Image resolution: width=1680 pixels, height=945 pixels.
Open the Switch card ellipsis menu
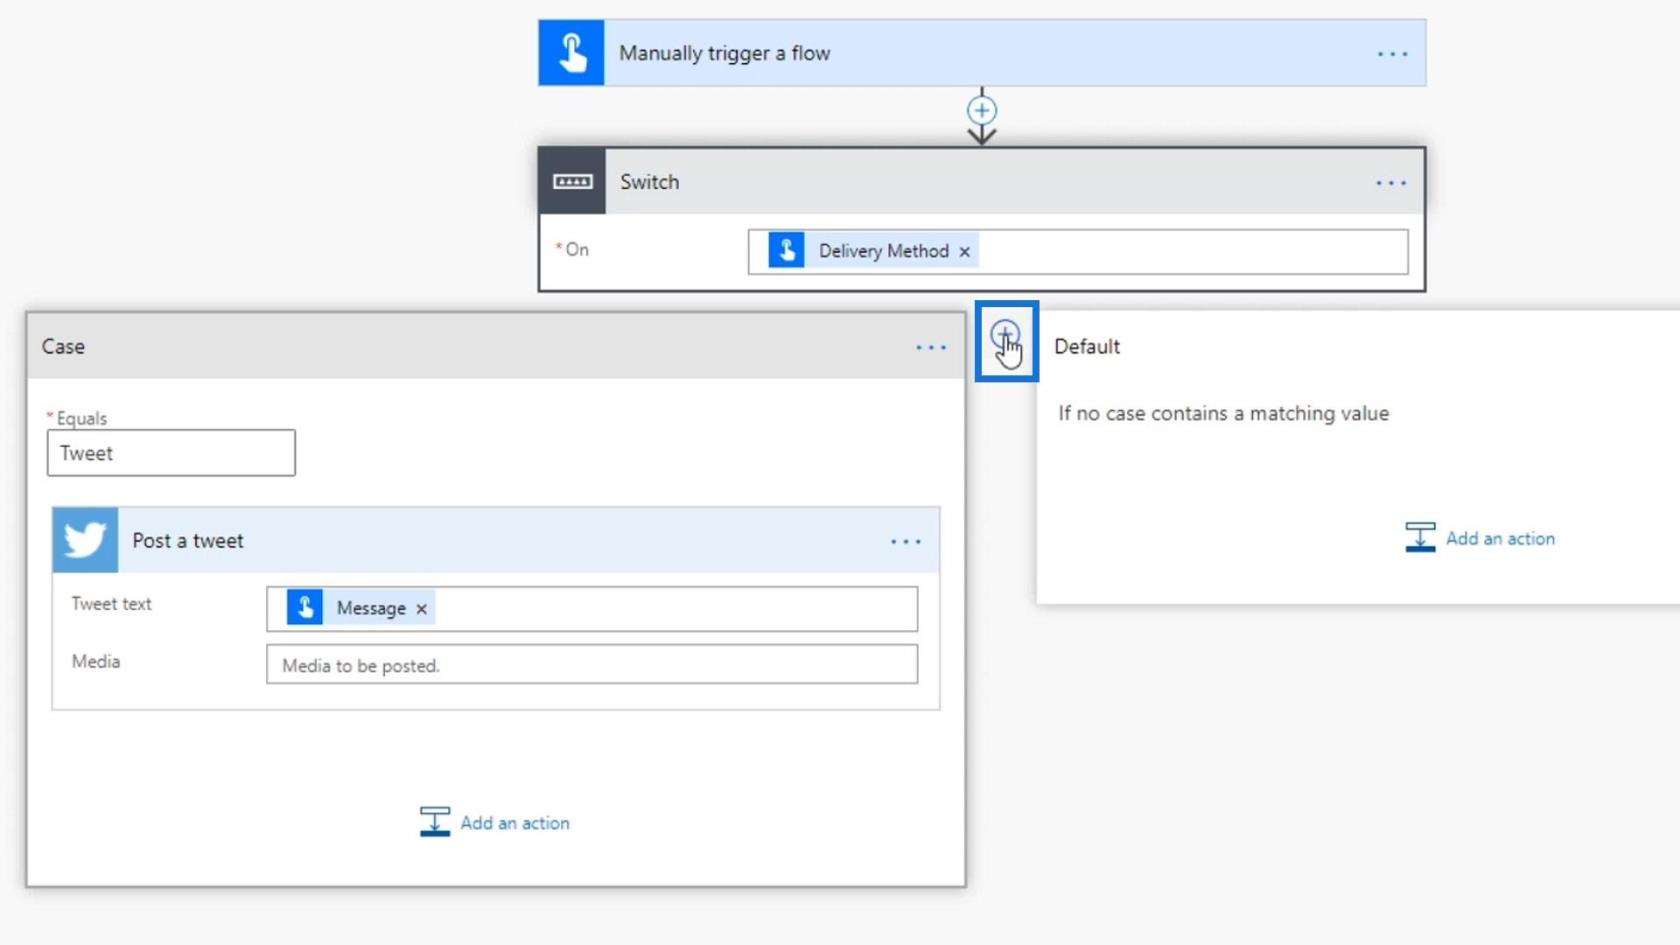pyautogui.click(x=1391, y=183)
